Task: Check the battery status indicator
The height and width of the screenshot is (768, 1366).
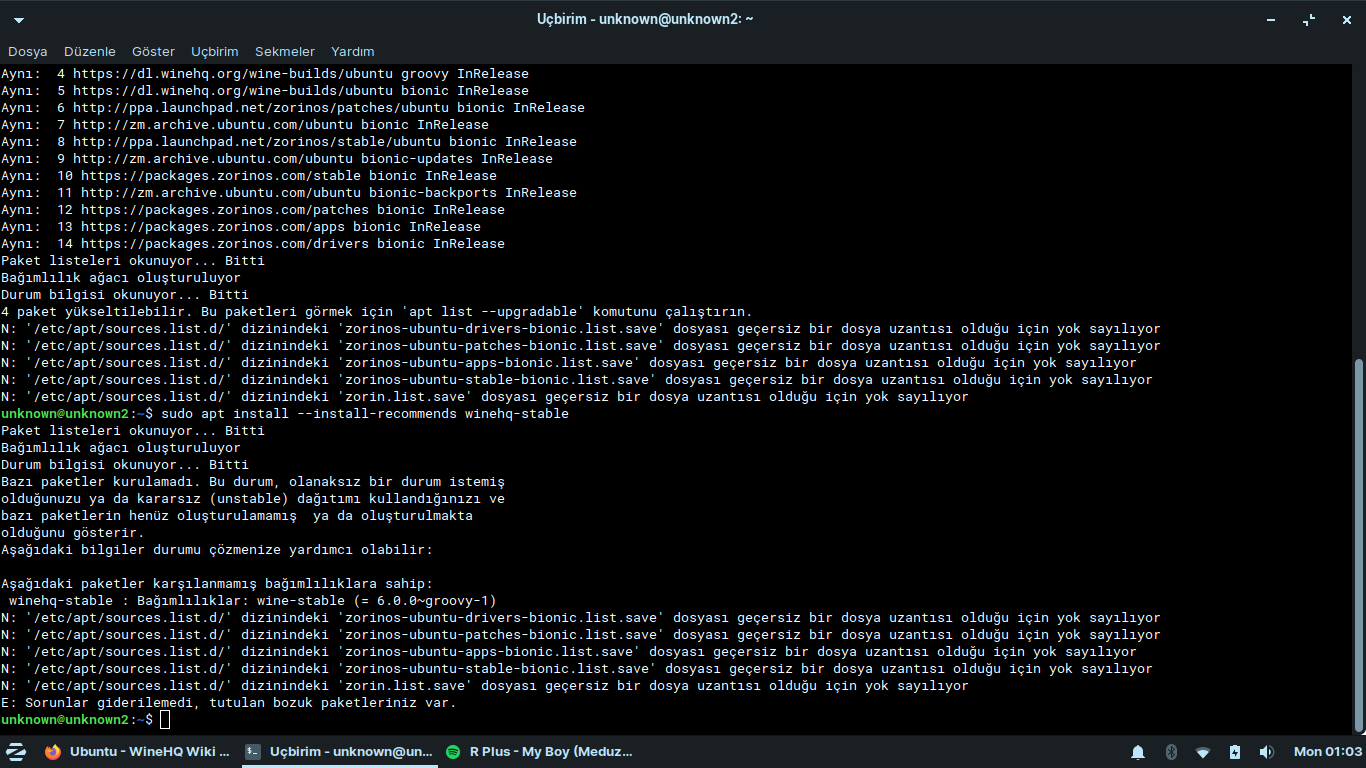Action: tap(1235, 751)
